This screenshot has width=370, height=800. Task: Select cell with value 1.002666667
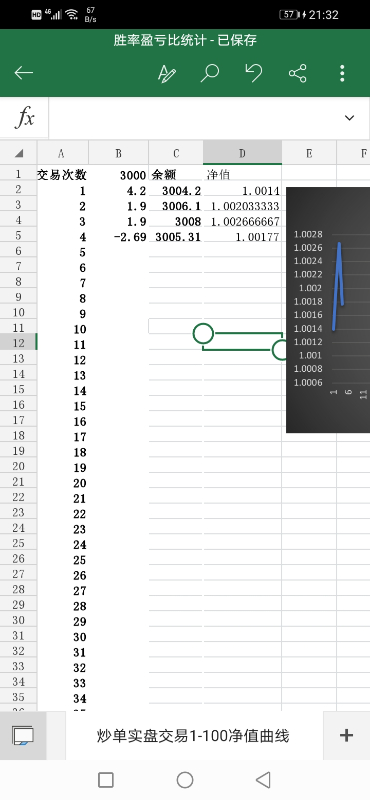tap(242, 221)
